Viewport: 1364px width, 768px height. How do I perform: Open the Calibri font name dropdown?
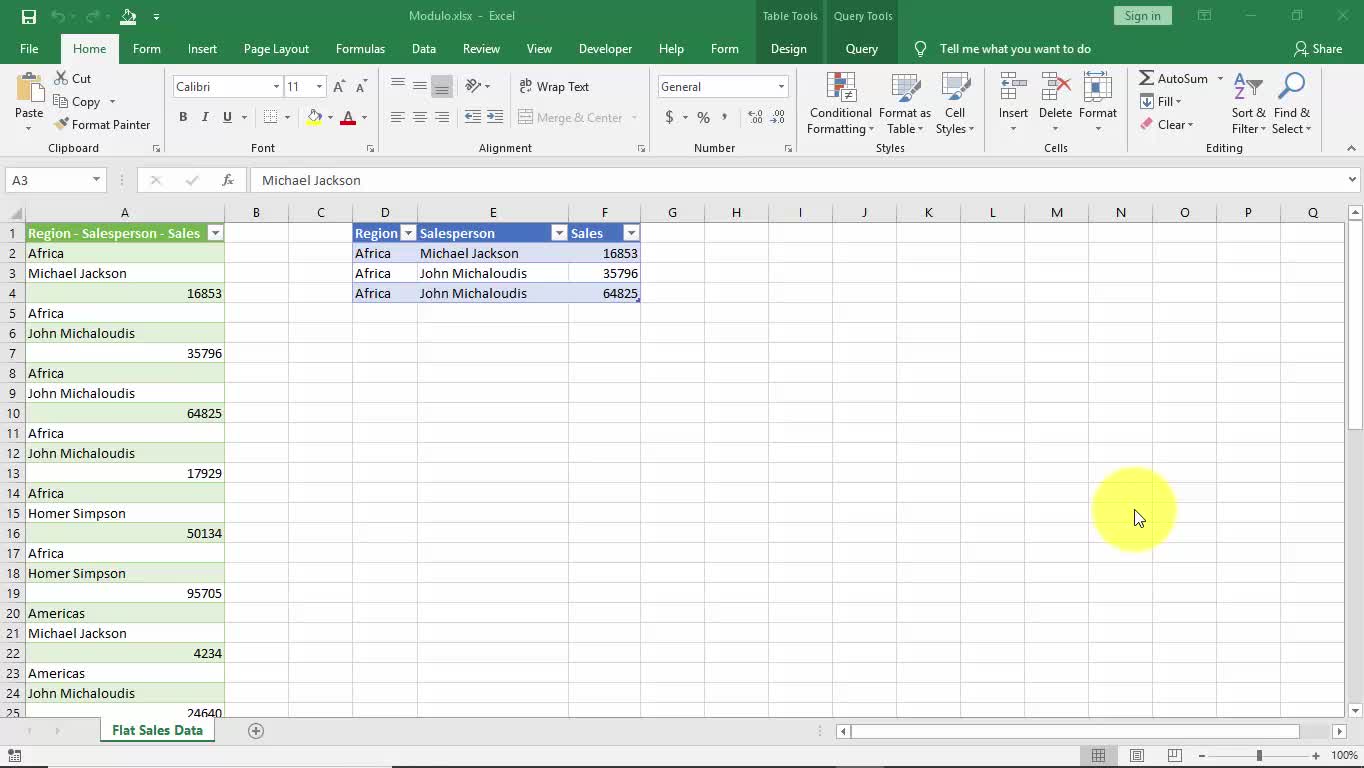pyautogui.click(x=276, y=87)
